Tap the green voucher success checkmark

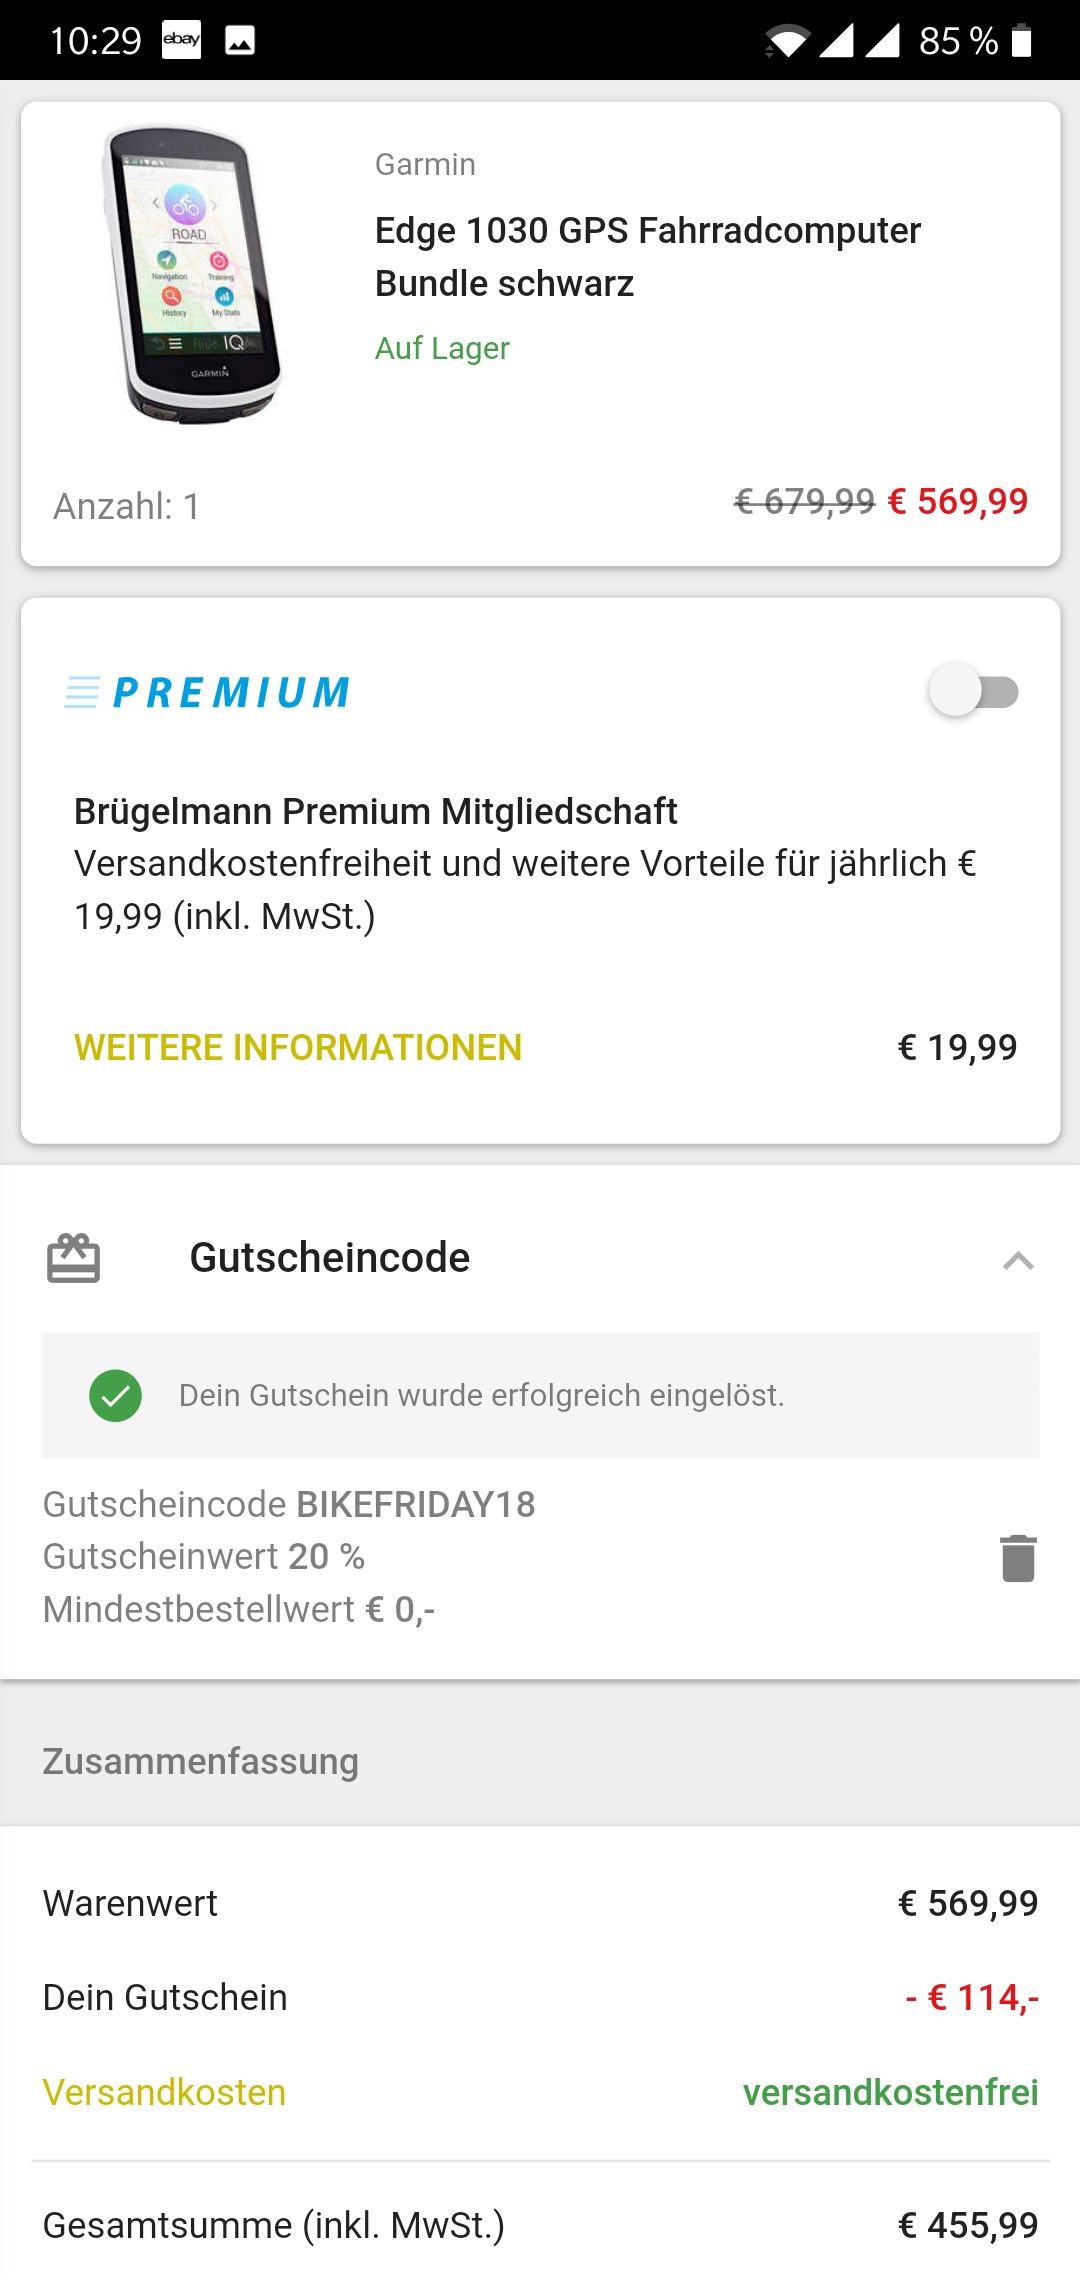(115, 1395)
